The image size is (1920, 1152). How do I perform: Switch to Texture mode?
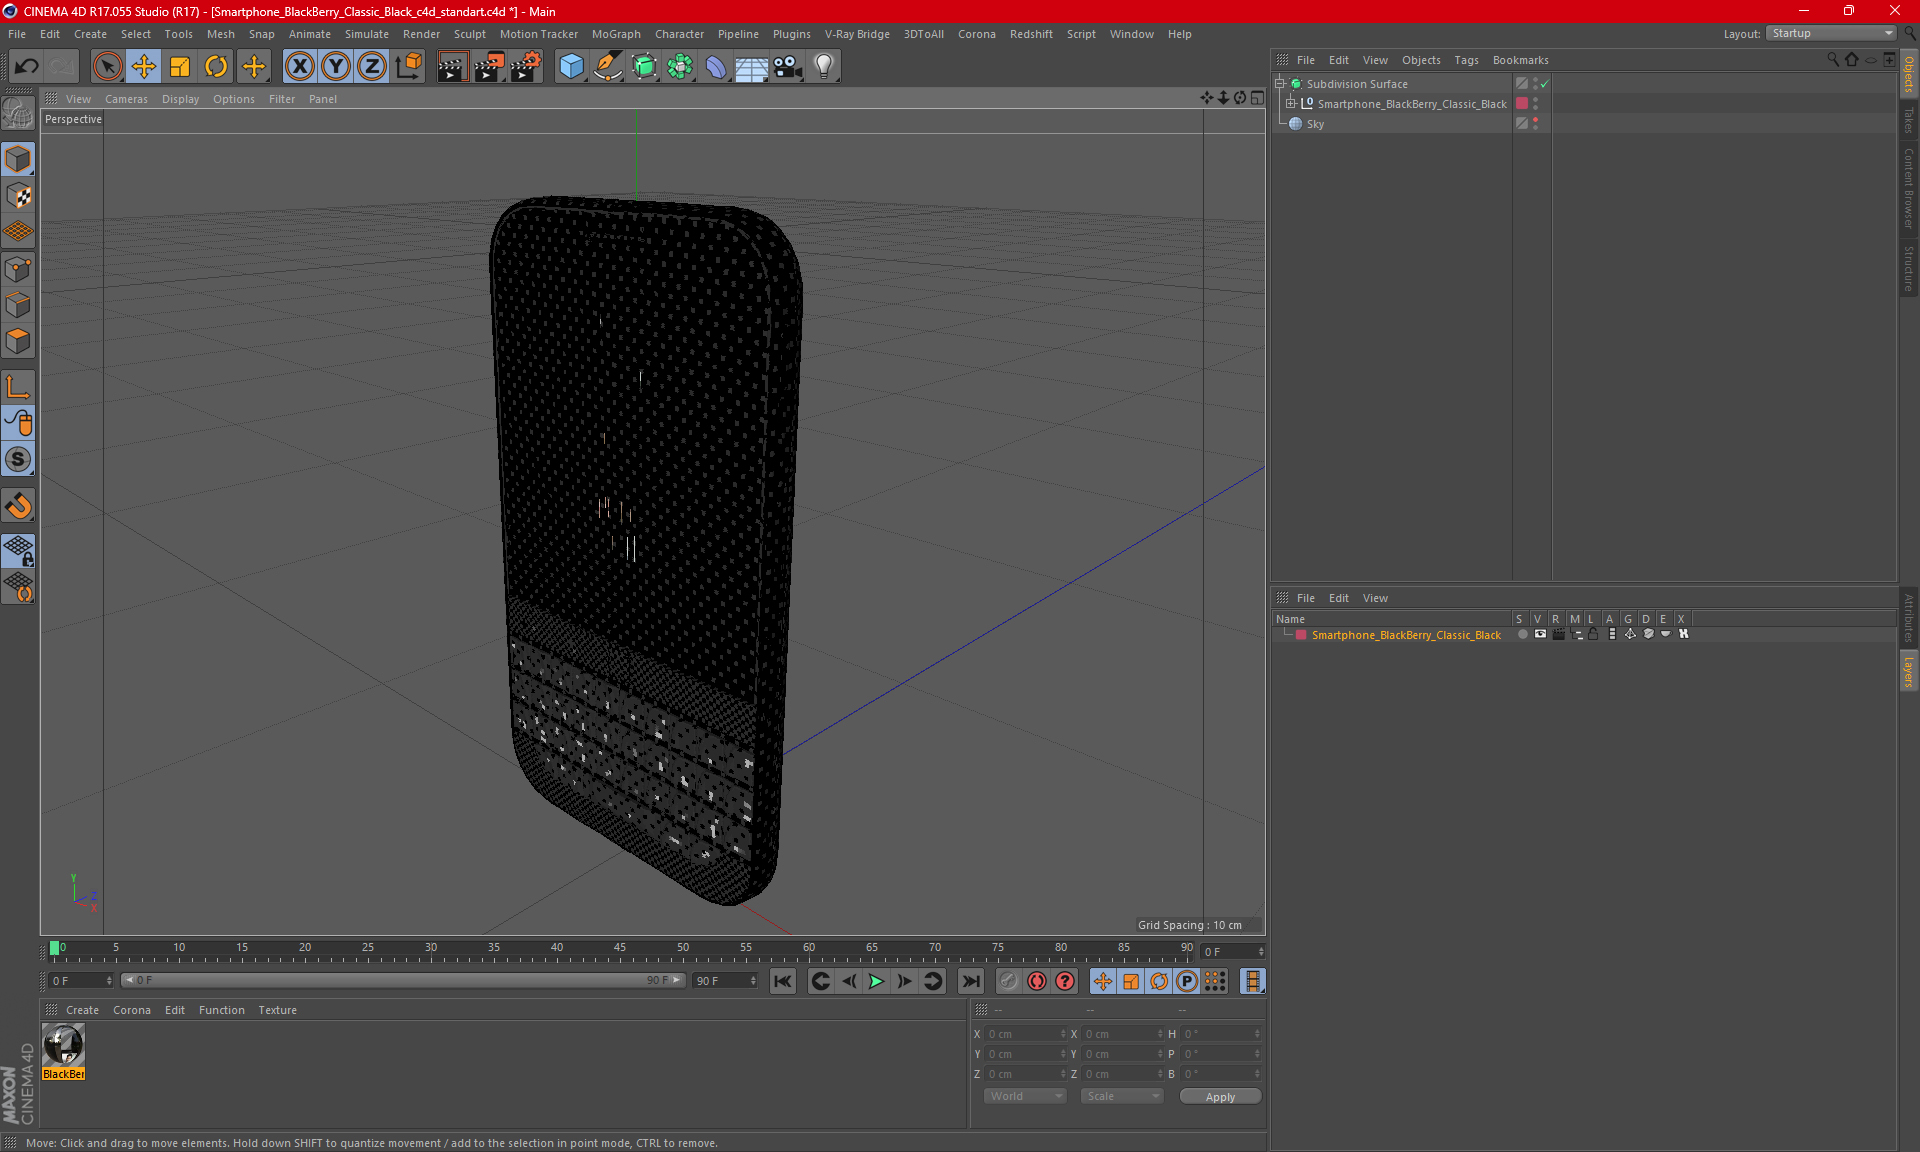pos(18,196)
